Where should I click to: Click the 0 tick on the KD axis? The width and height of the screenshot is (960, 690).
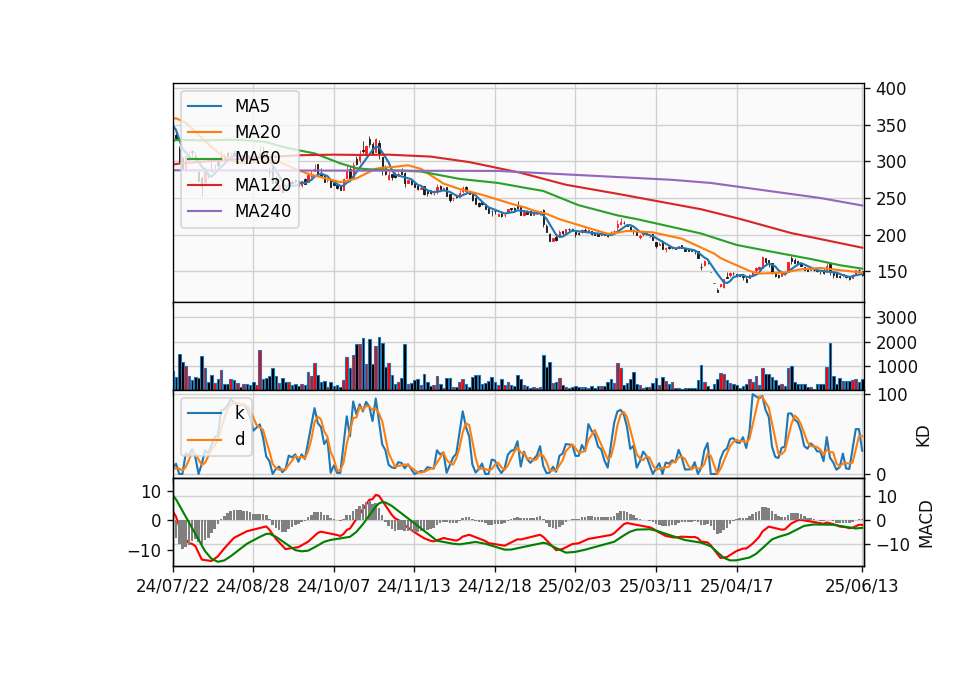click(x=880, y=474)
